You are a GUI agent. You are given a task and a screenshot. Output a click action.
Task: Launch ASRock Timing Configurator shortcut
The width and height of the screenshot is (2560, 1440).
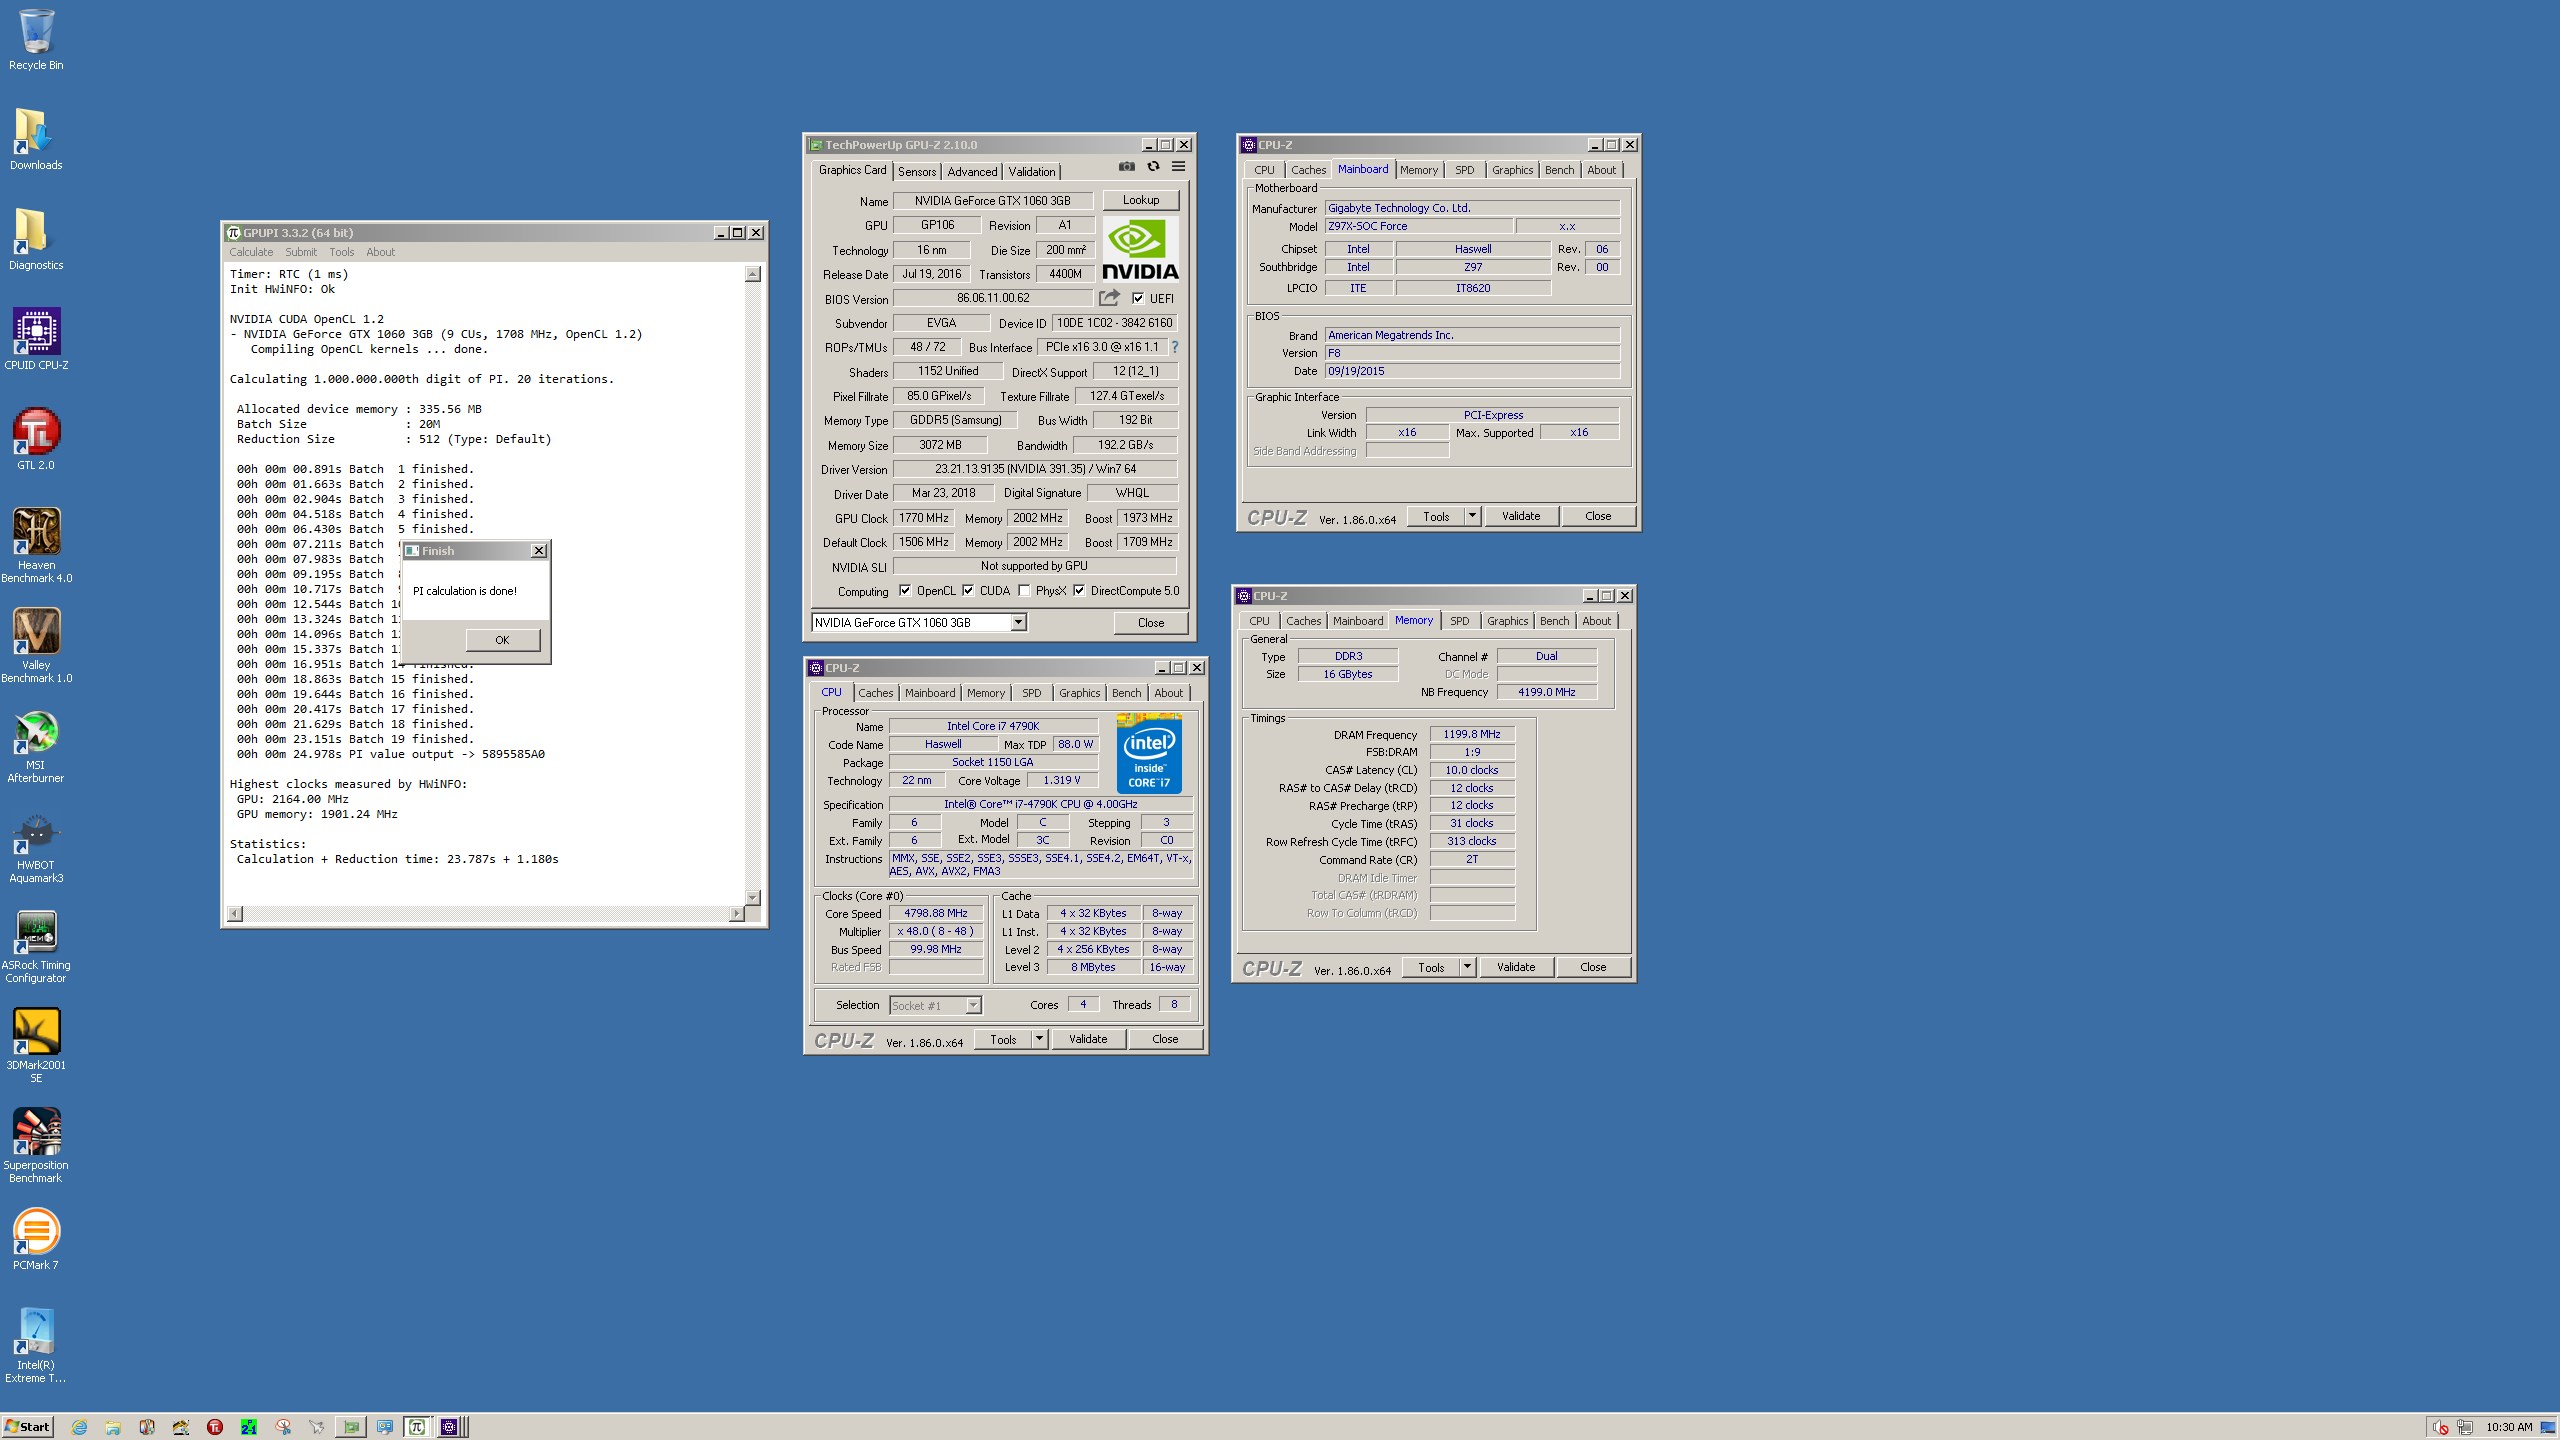click(x=36, y=945)
